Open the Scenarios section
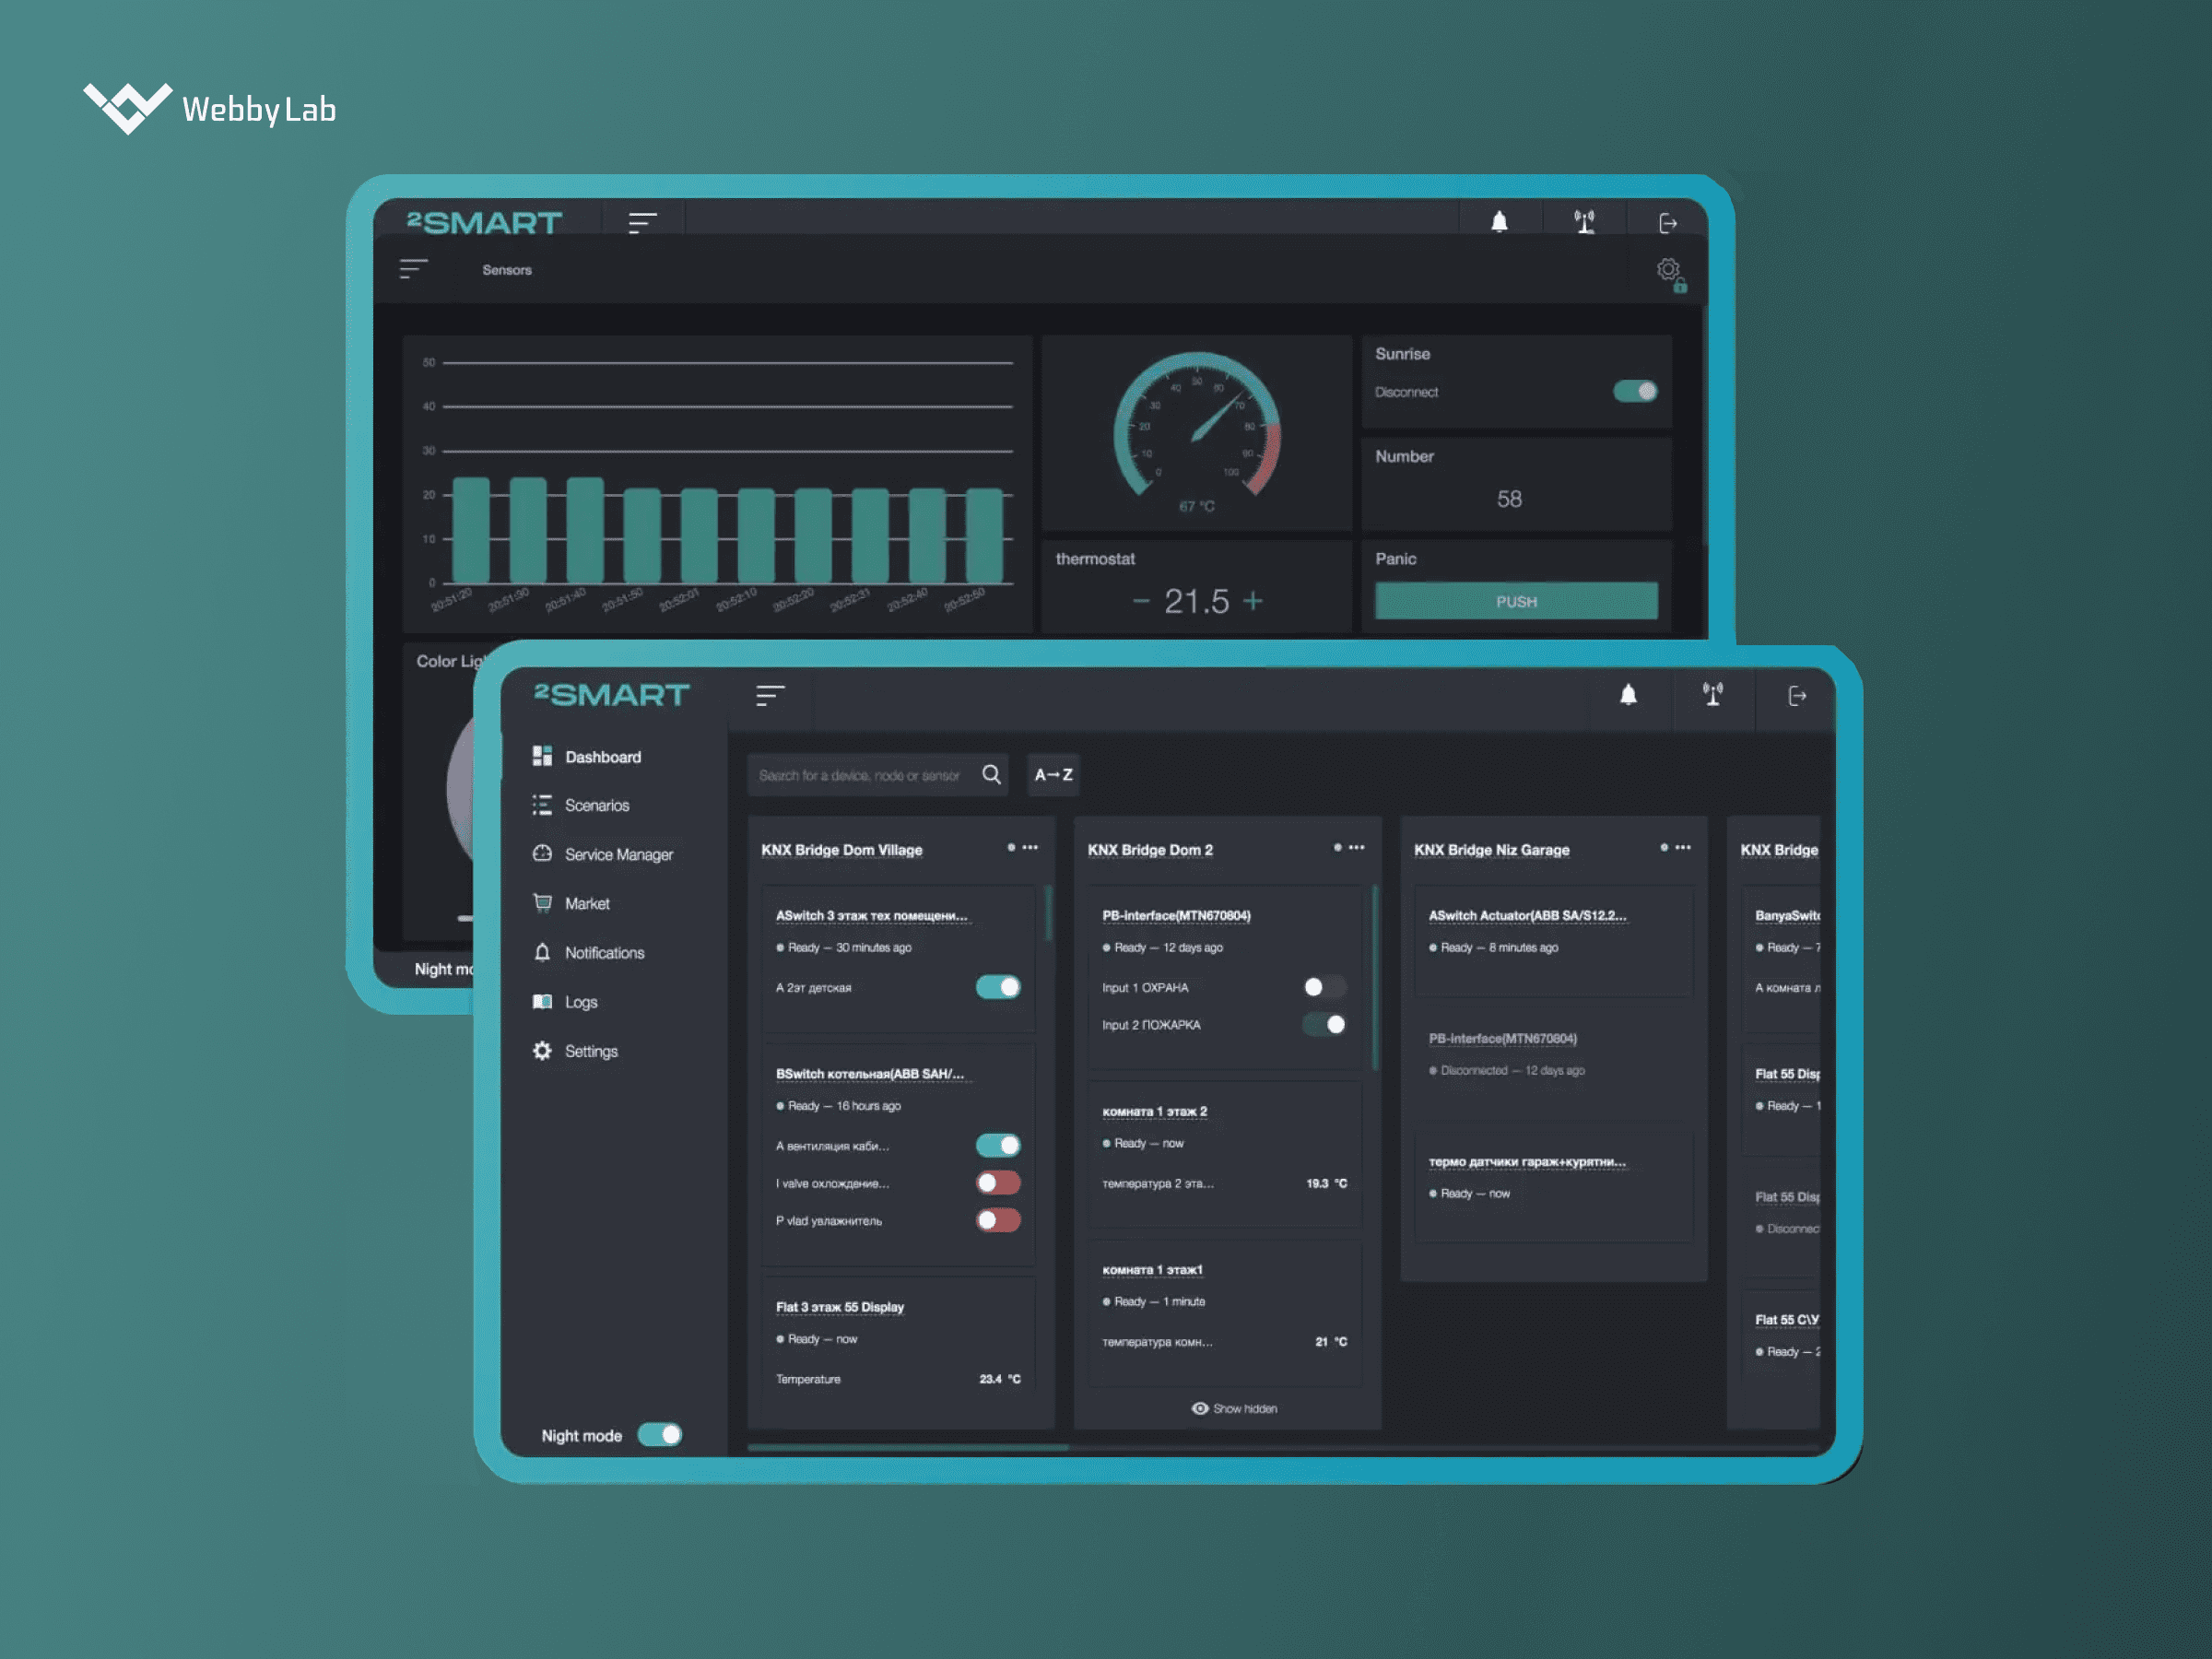Image resolution: width=2212 pixels, height=1659 pixels. point(599,804)
